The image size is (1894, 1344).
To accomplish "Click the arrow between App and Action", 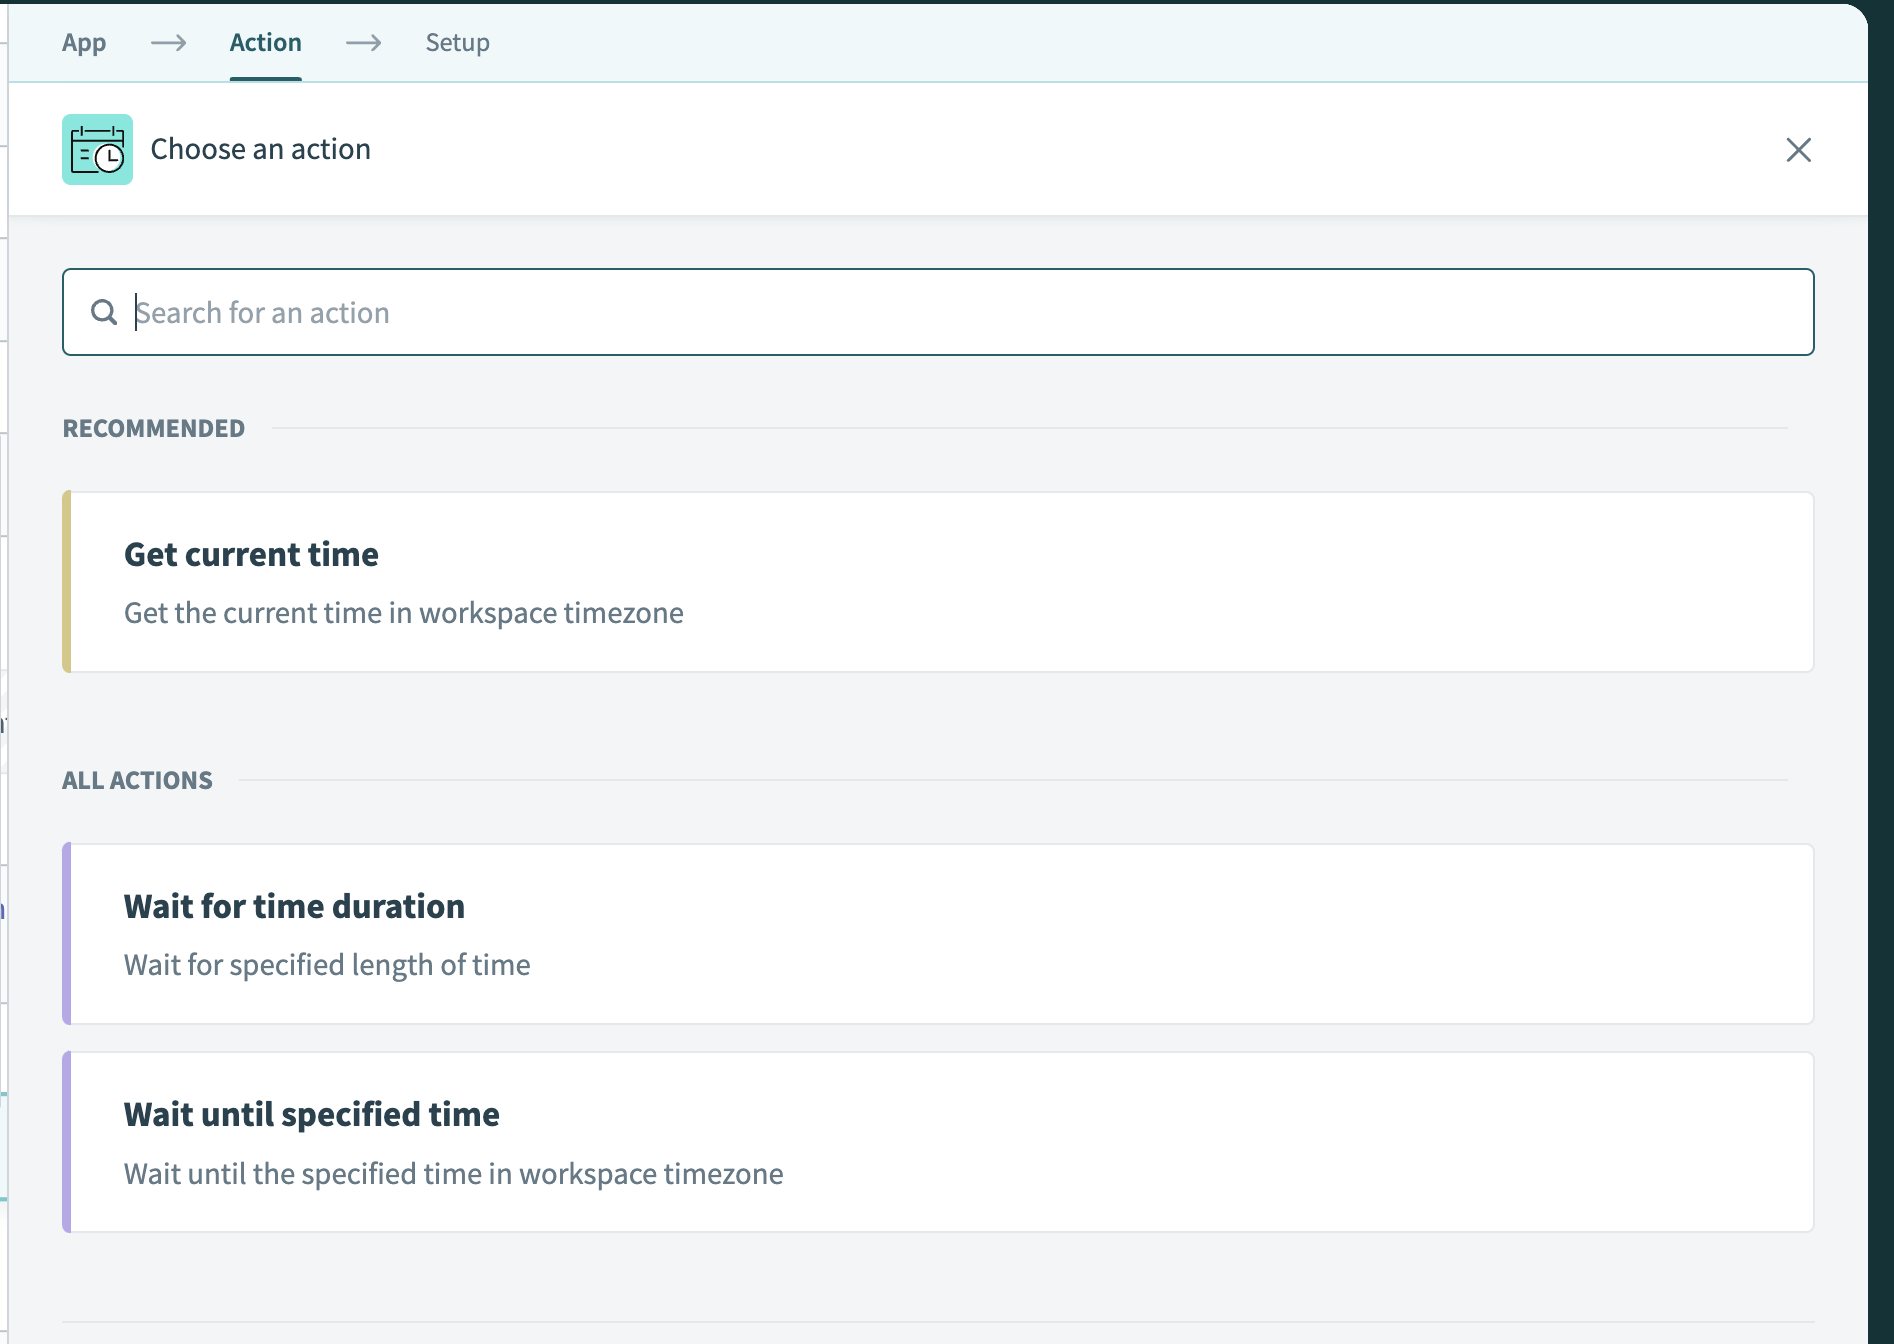I will [168, 43].
